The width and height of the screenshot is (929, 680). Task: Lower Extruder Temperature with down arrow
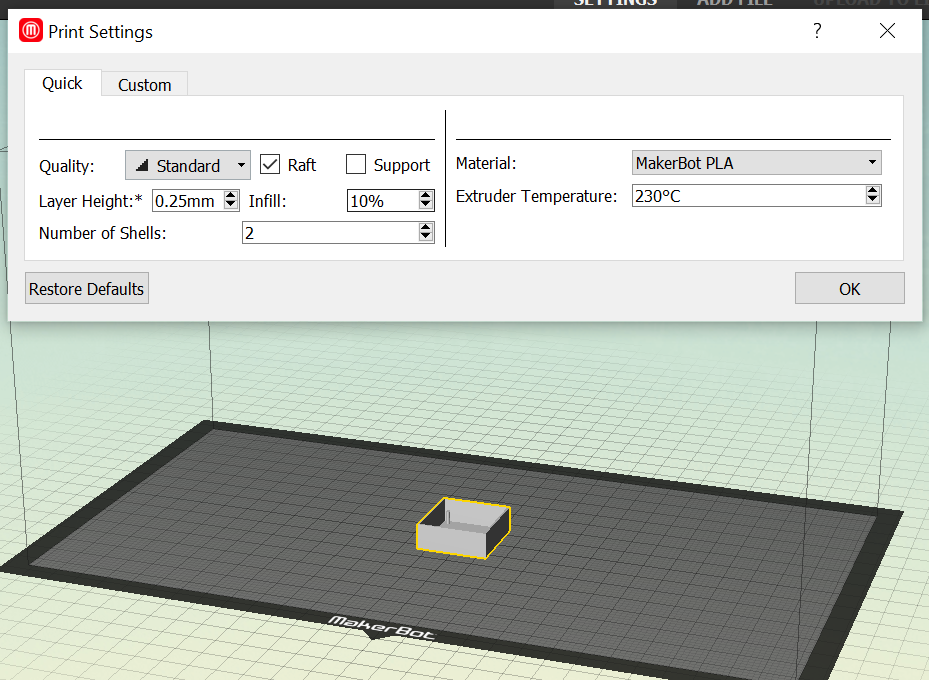pos(872,200)
